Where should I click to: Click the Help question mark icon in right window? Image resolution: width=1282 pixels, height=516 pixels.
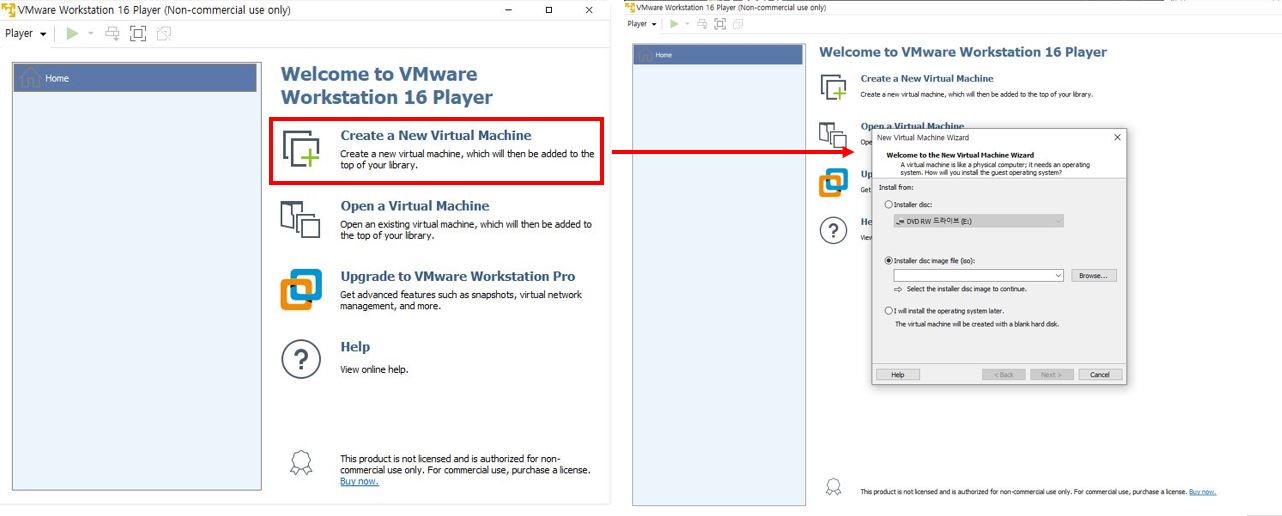coord(833,231)
